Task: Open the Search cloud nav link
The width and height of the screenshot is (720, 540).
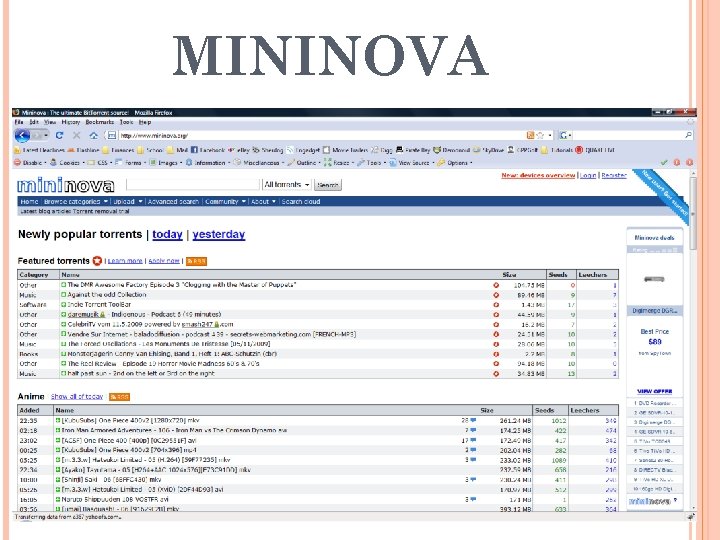Action: (301, 202)
